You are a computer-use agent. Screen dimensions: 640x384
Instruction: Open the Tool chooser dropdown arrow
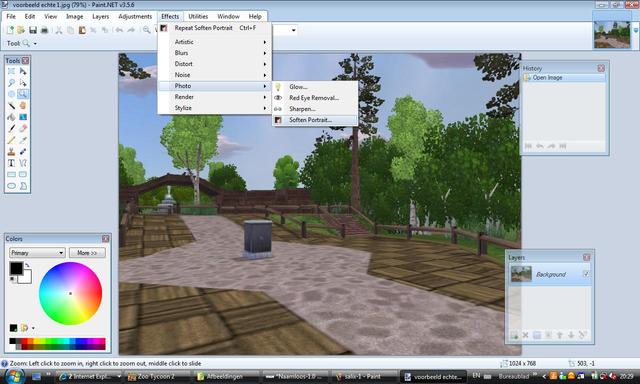click(x=35, y=43)
